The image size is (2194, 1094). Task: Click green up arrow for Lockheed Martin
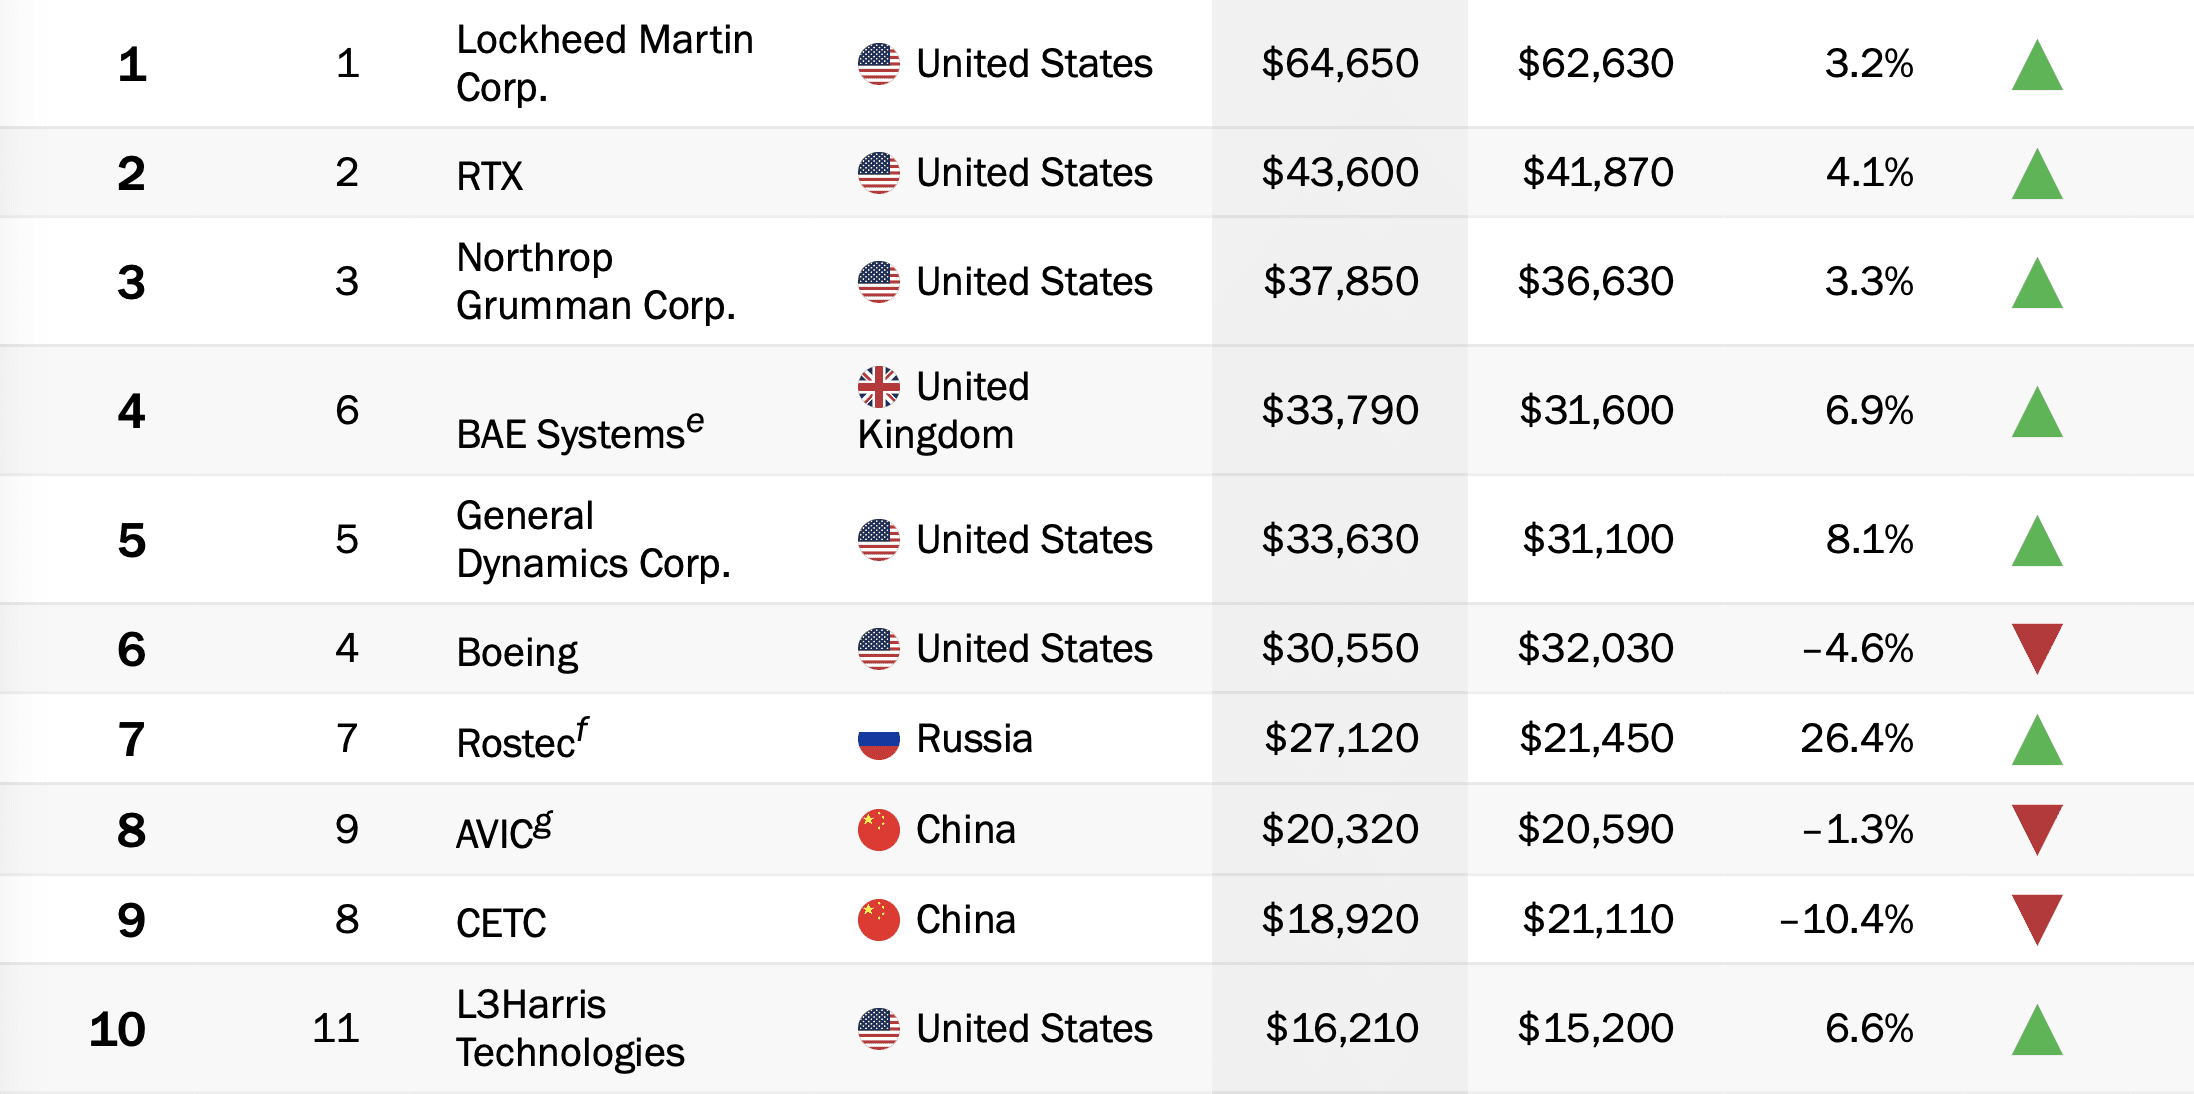click(2037, 66)
